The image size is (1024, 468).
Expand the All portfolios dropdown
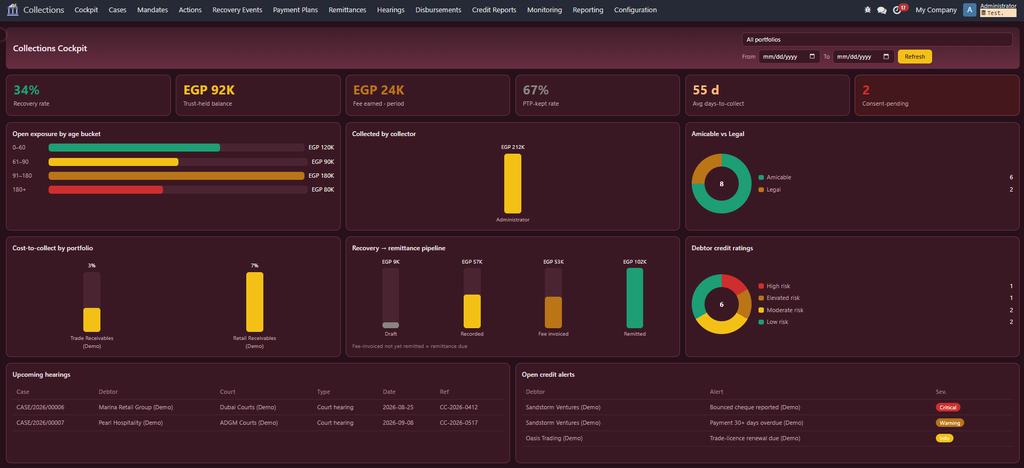click(877, 40)
